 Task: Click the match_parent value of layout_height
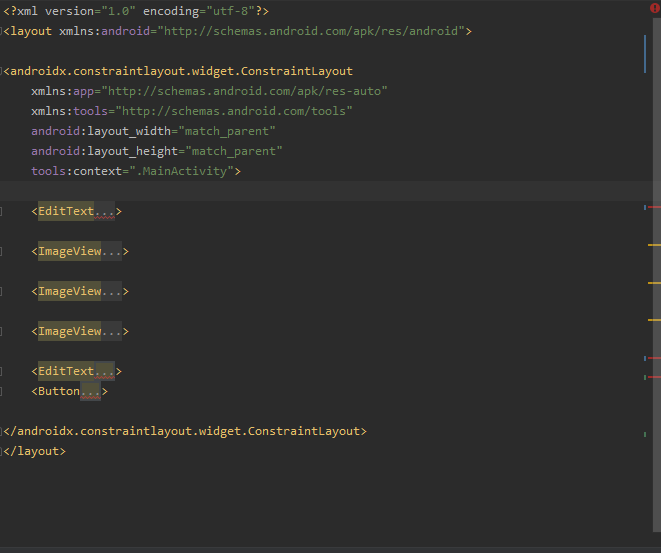click(234, 151)
